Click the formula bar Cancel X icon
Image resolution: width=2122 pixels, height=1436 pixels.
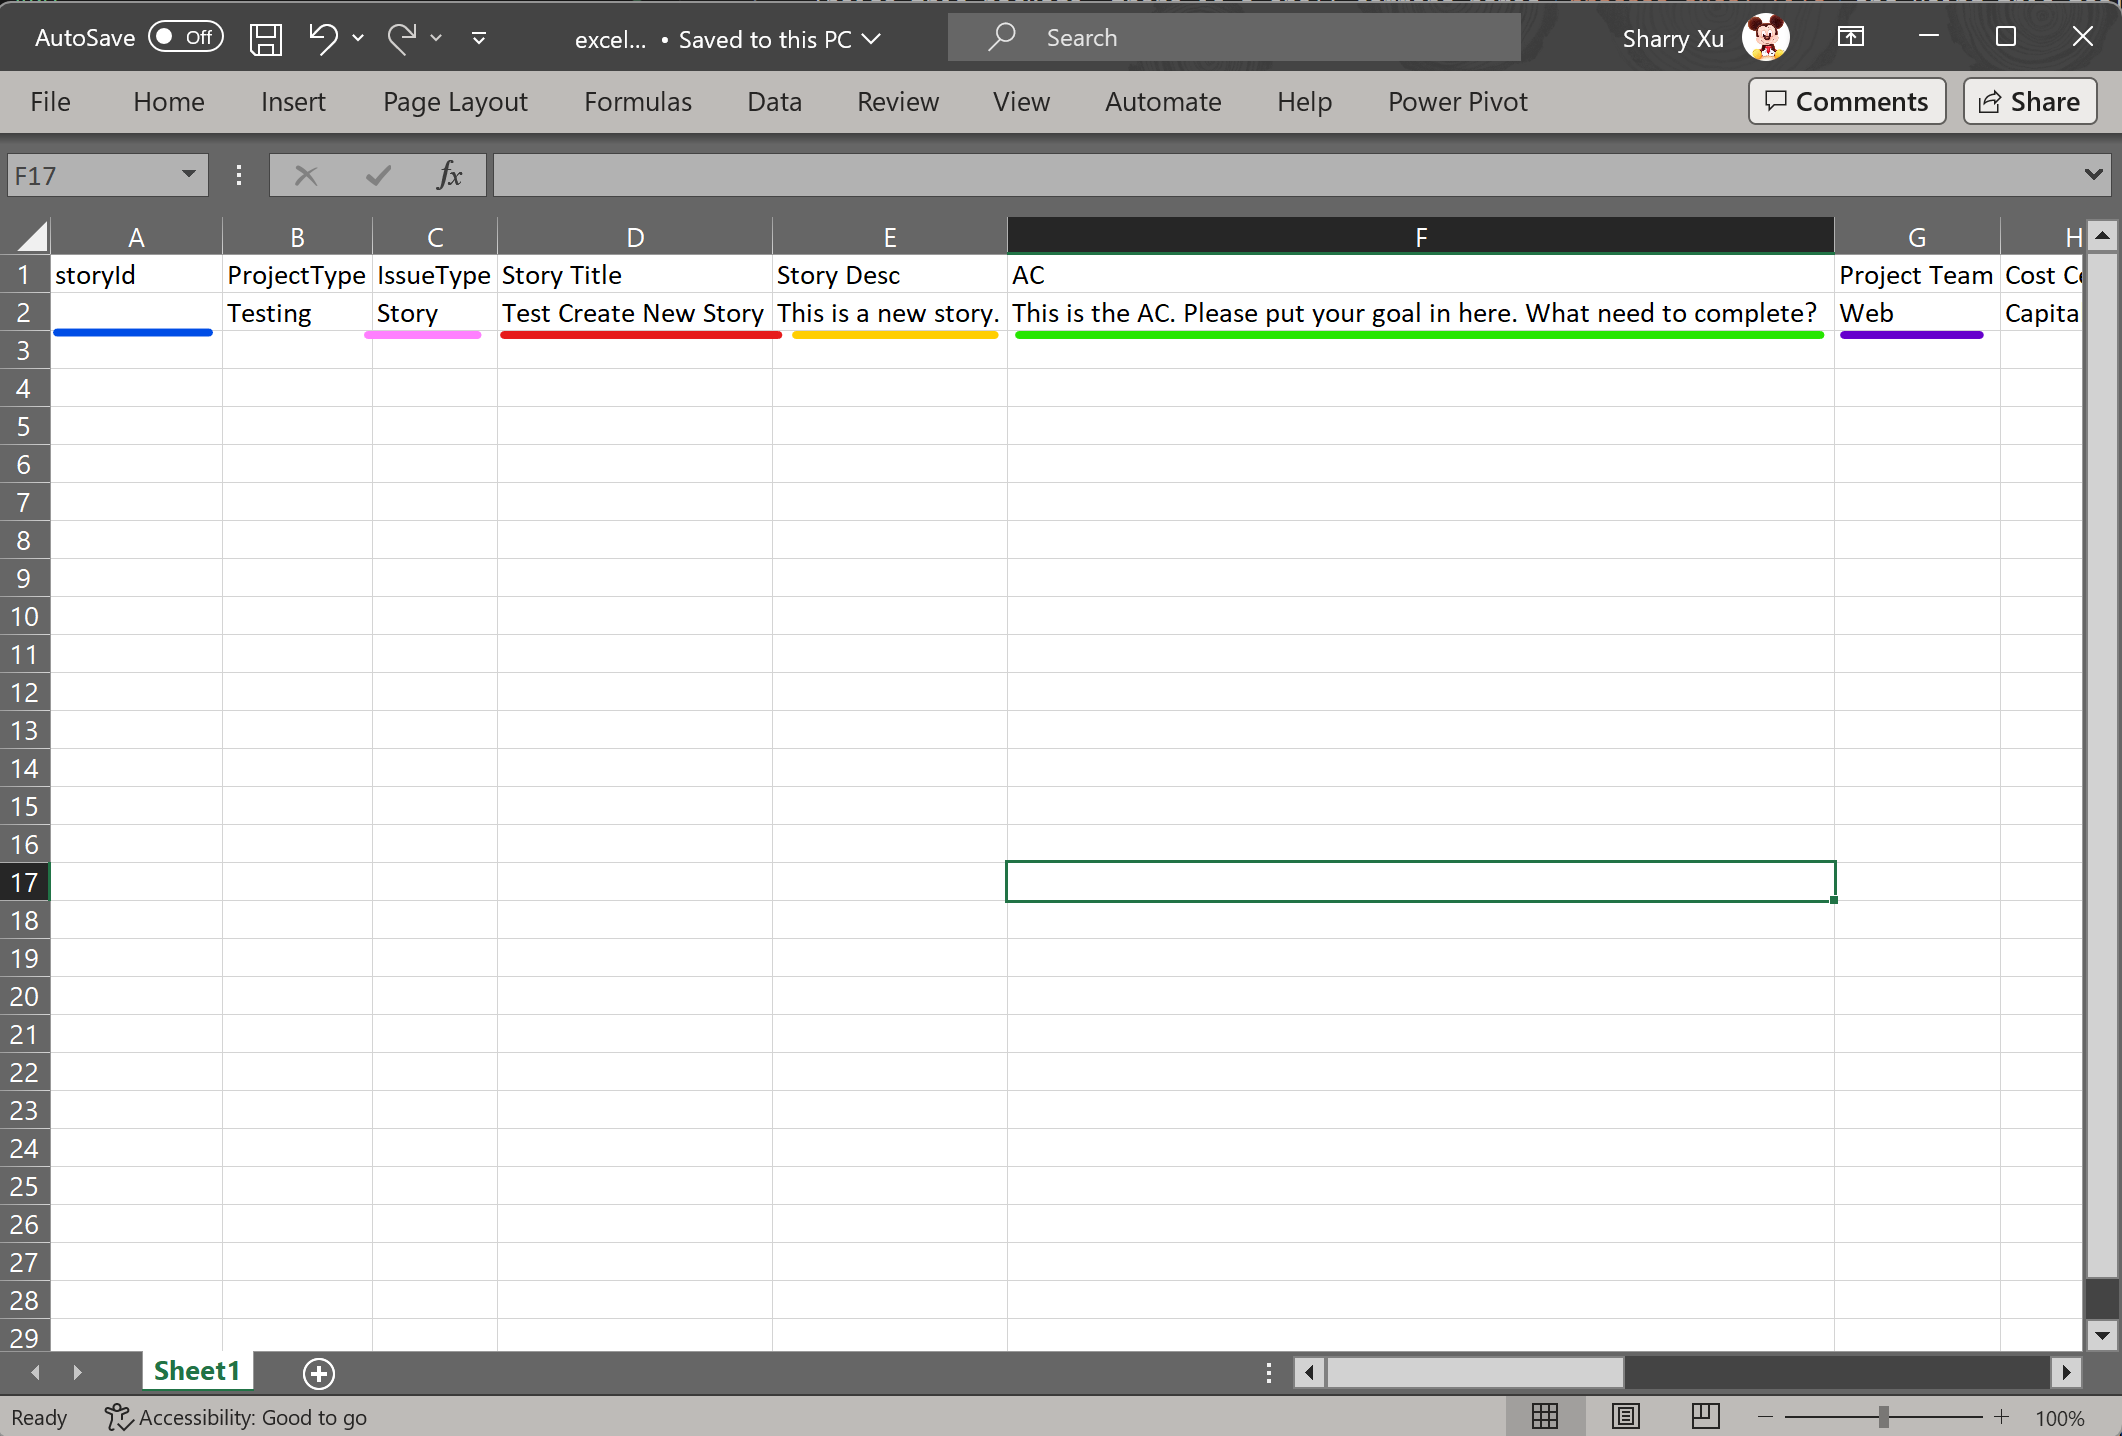tap(306, 176)
